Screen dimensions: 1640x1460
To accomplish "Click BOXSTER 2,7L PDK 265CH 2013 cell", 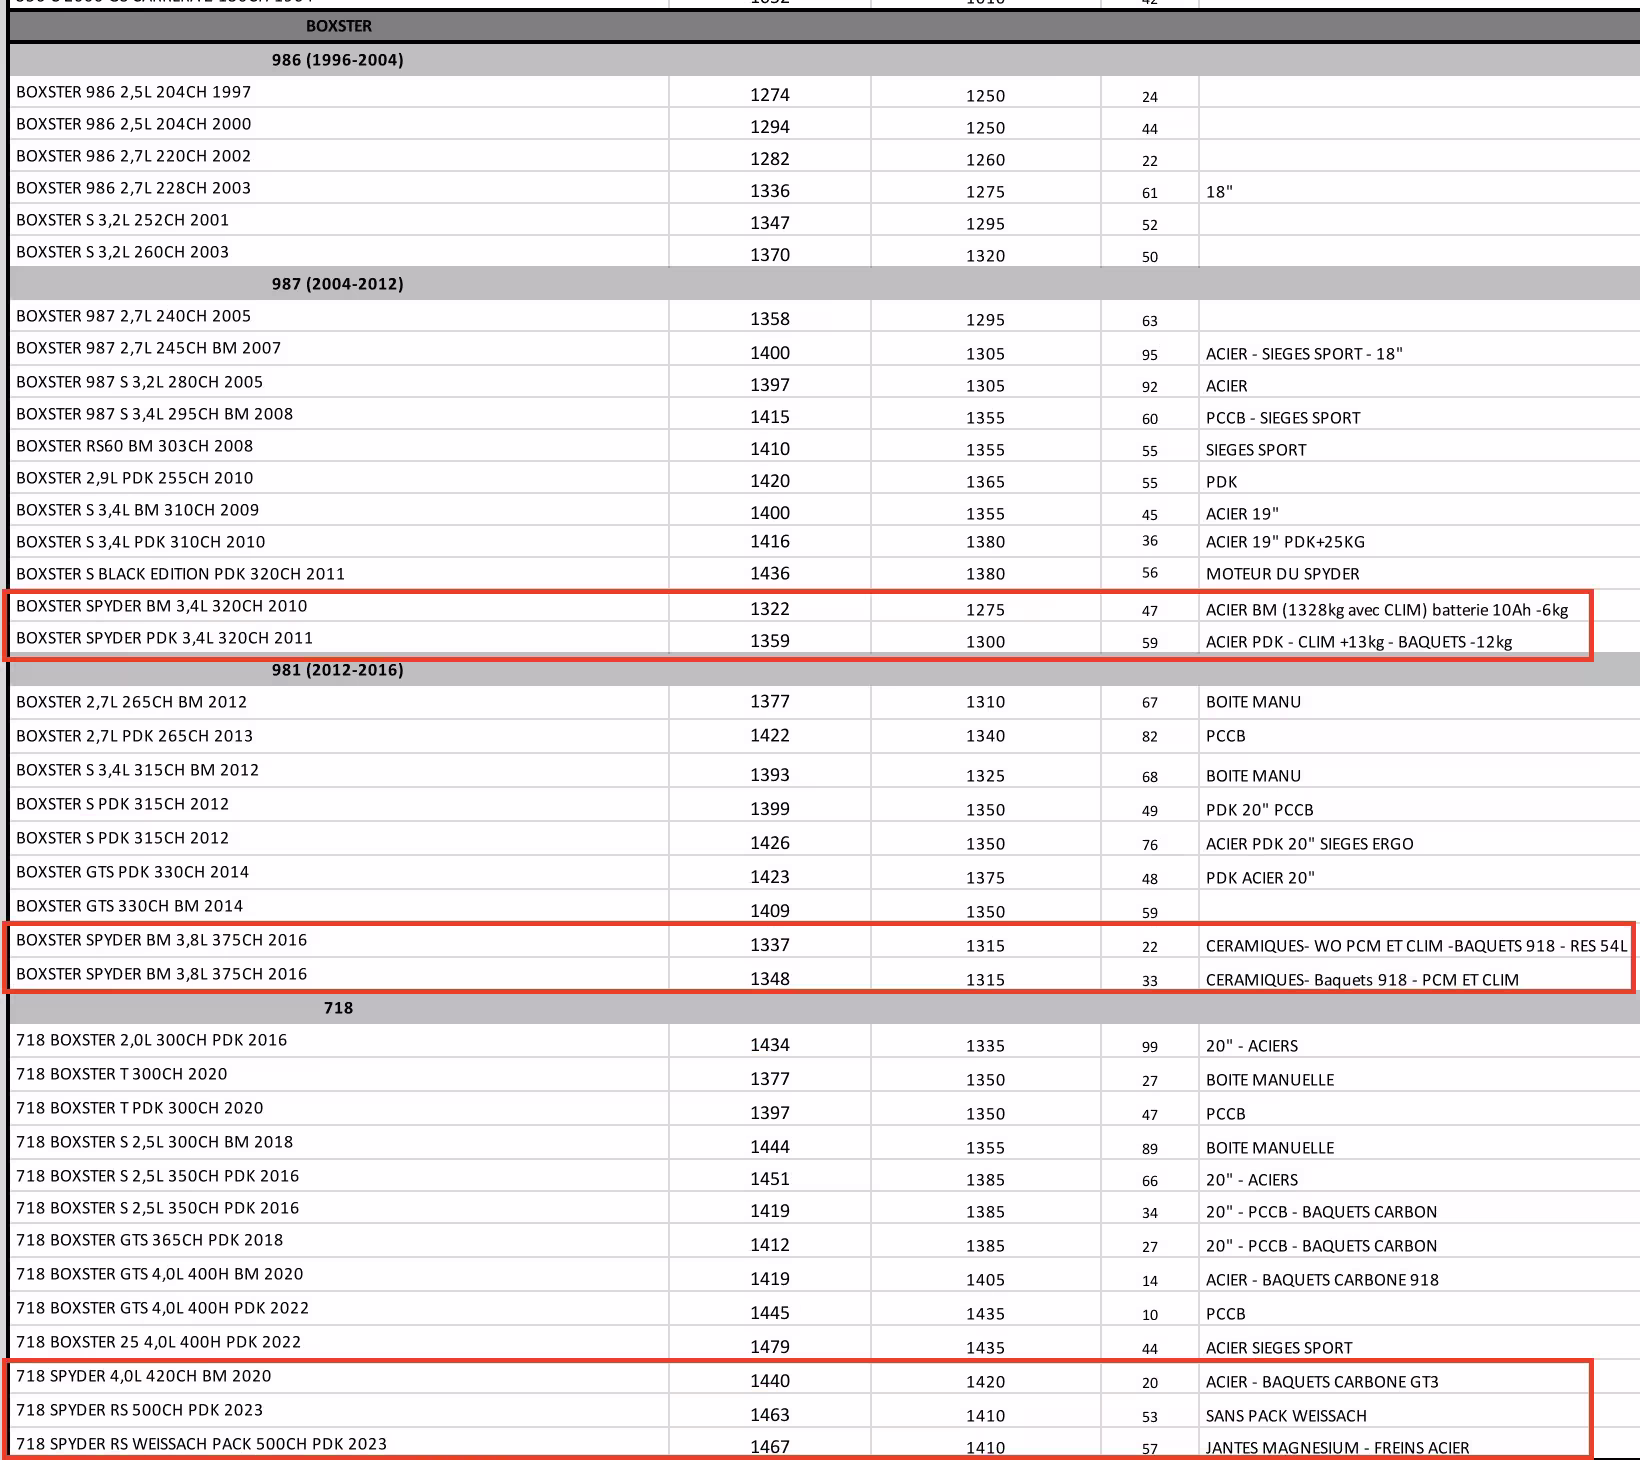I will [x=338, y=736].
